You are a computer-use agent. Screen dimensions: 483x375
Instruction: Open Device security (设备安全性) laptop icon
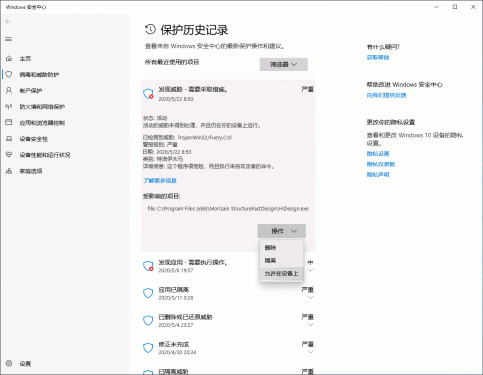9,139
